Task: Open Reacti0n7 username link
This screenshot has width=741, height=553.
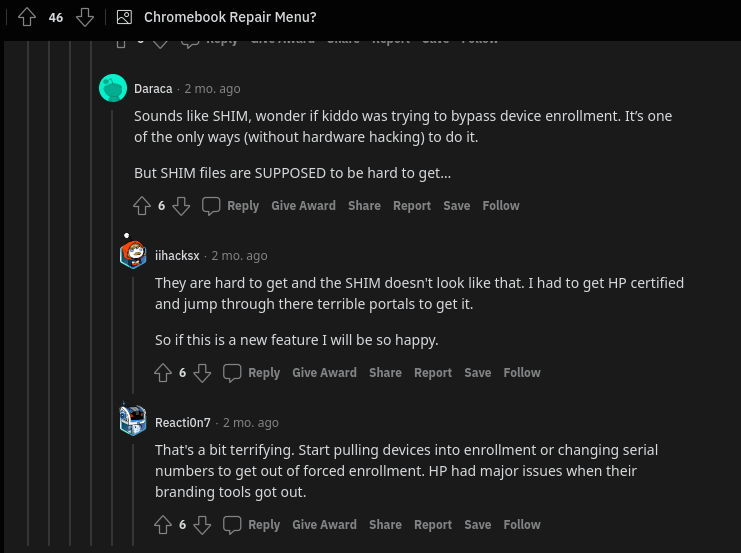Action: [x=182, y=422]
